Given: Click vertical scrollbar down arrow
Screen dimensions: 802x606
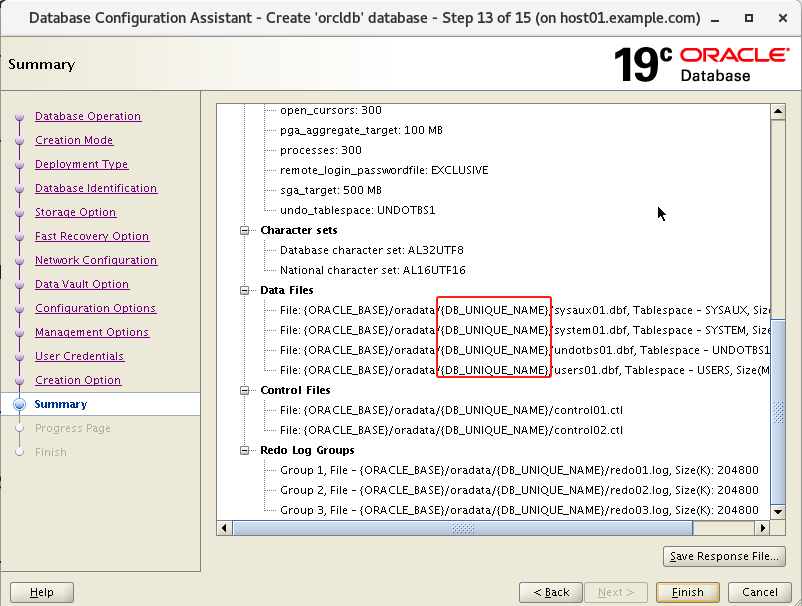Looking at the screenshot, I should (x=778, y=511).
